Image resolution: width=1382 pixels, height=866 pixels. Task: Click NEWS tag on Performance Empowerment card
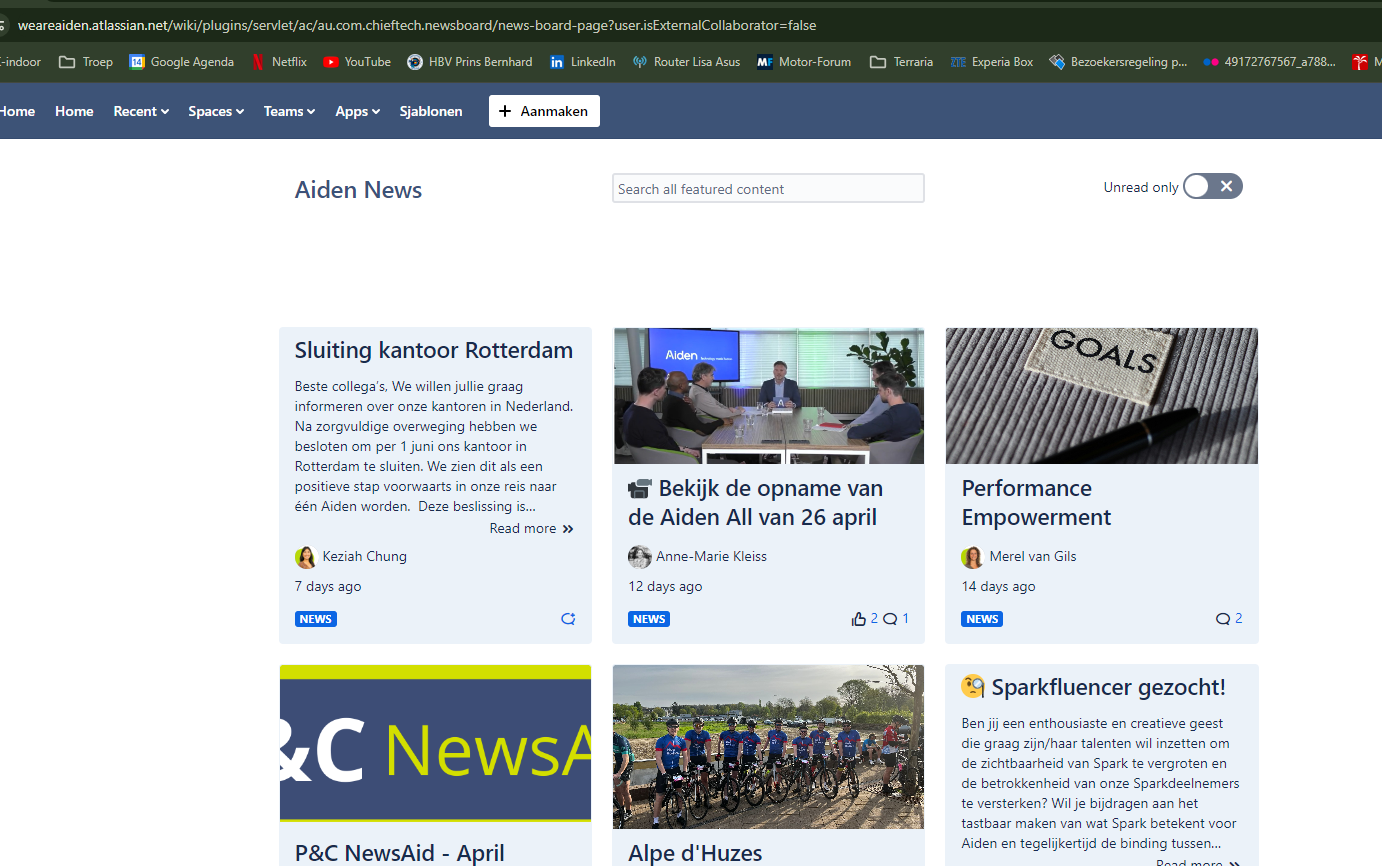(x=982, y=619)
